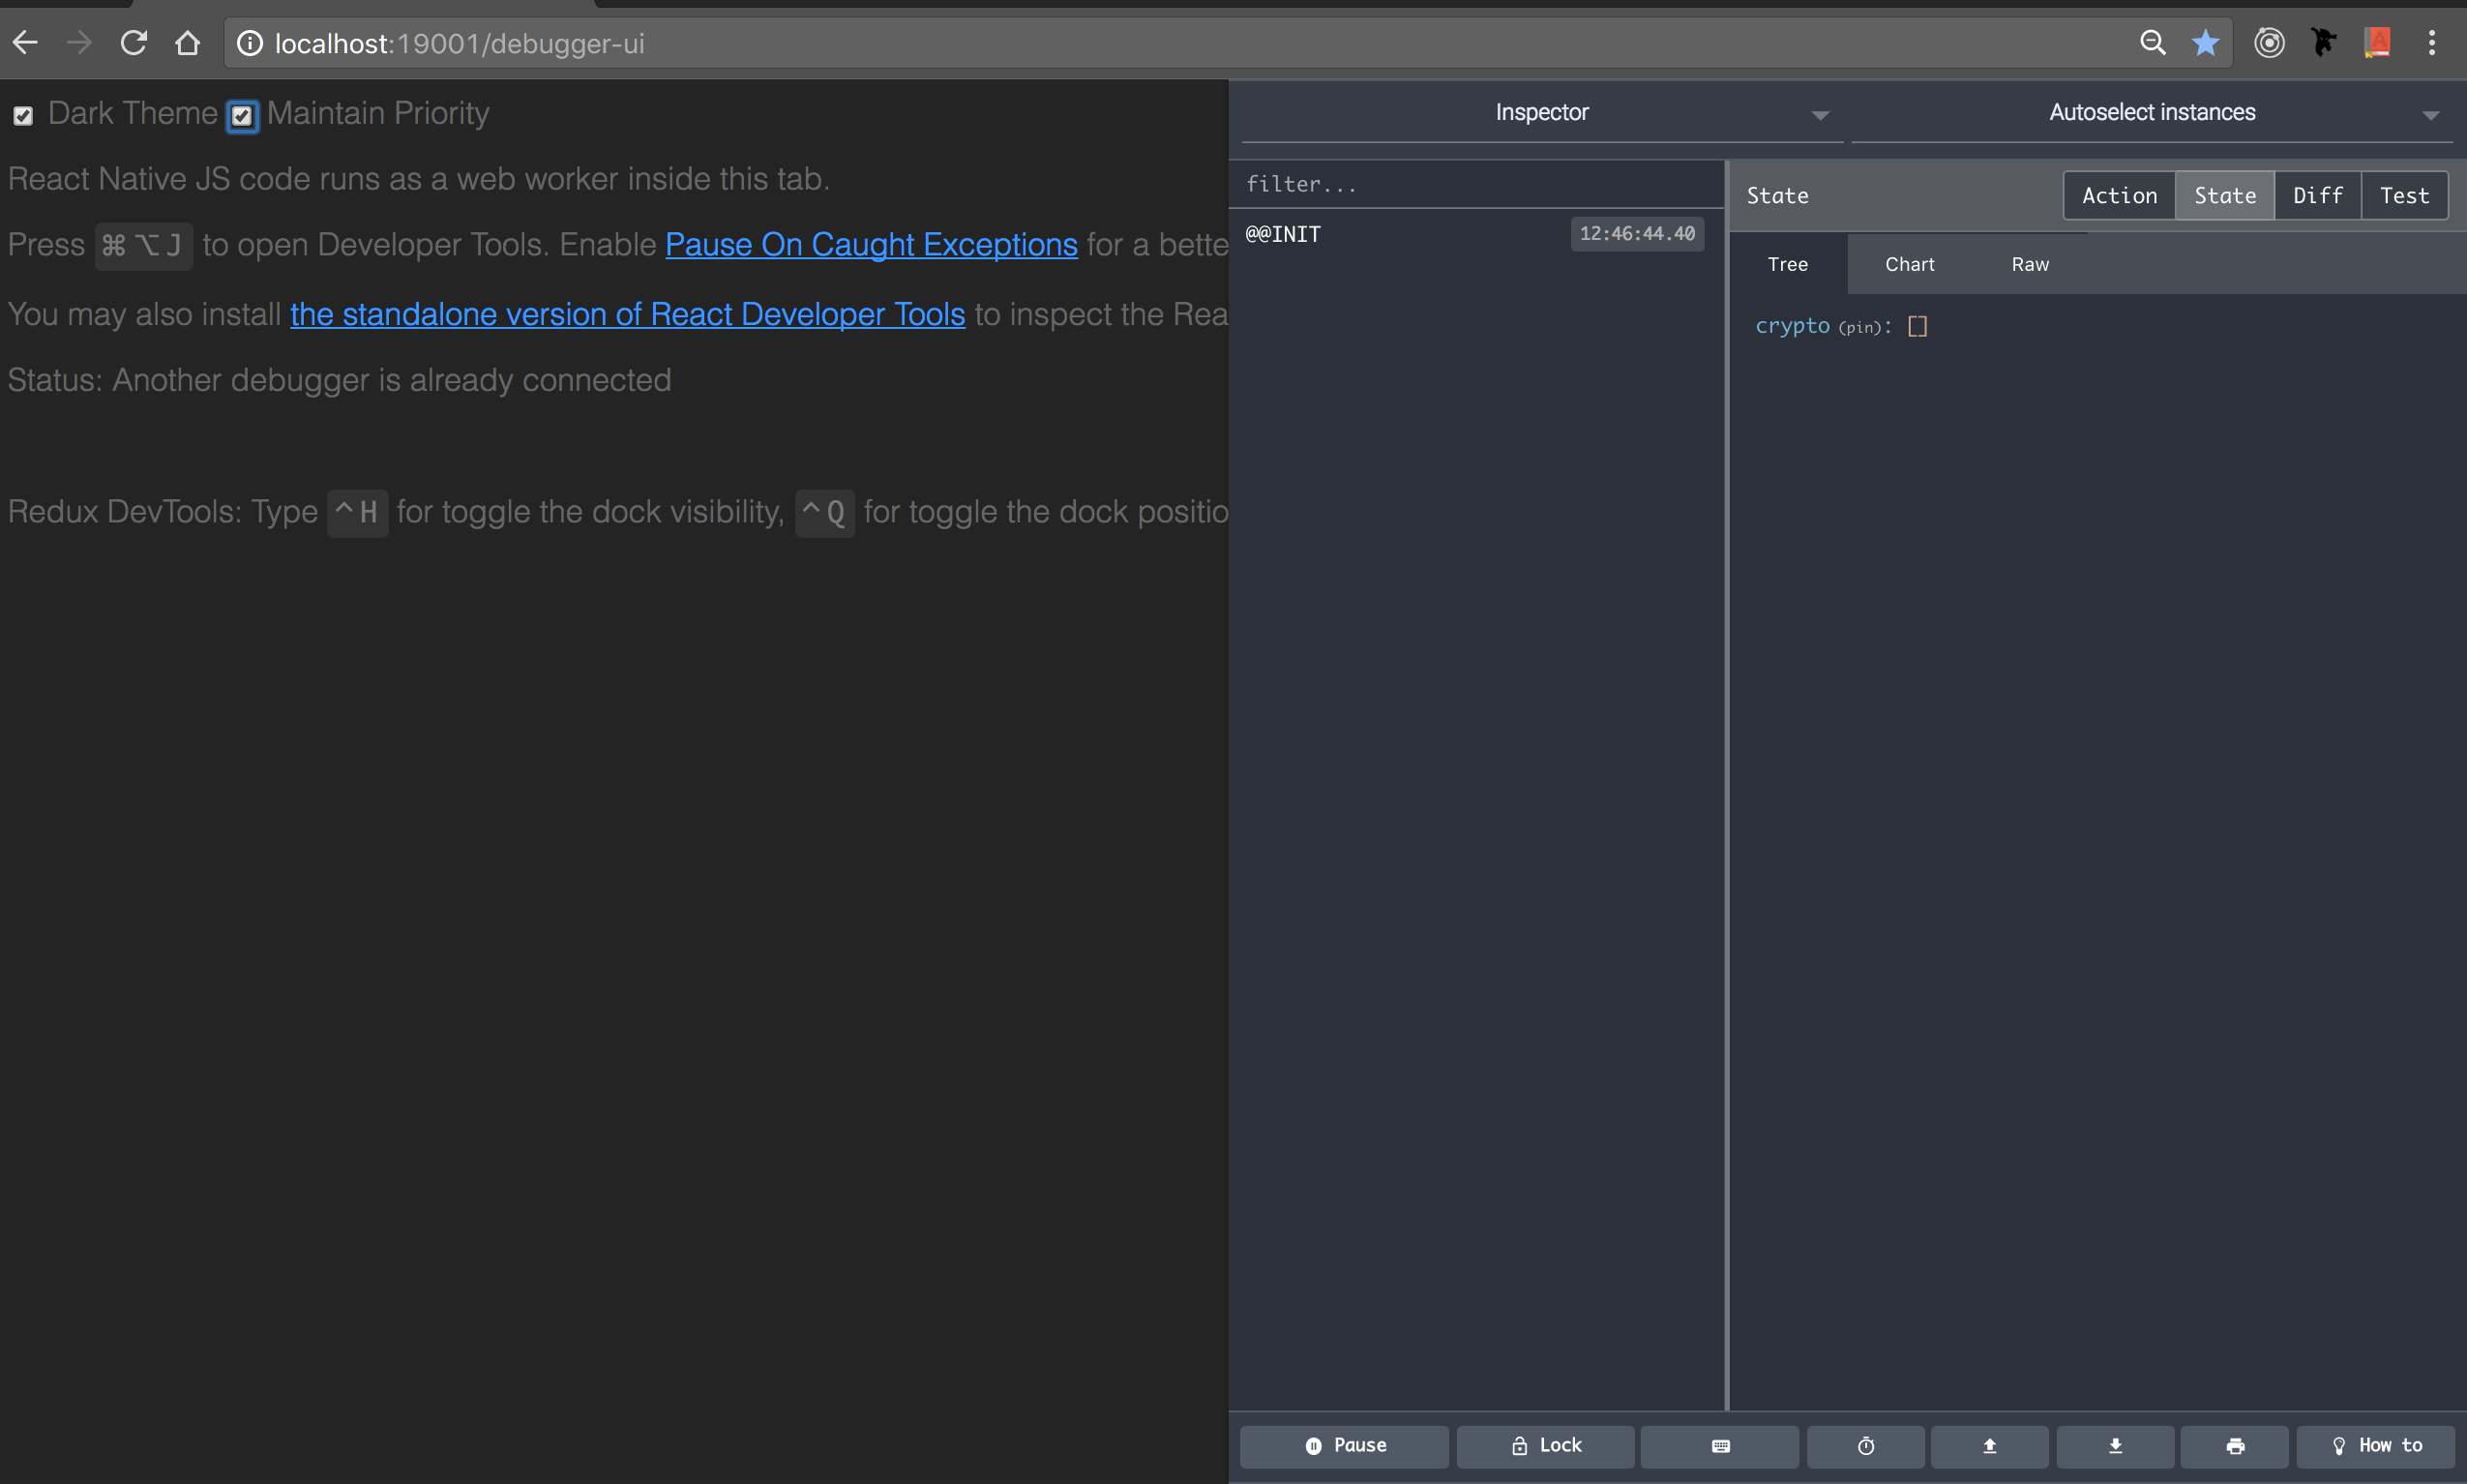
Task: Open the standalone React Developer Tools link
Action: 627,314
